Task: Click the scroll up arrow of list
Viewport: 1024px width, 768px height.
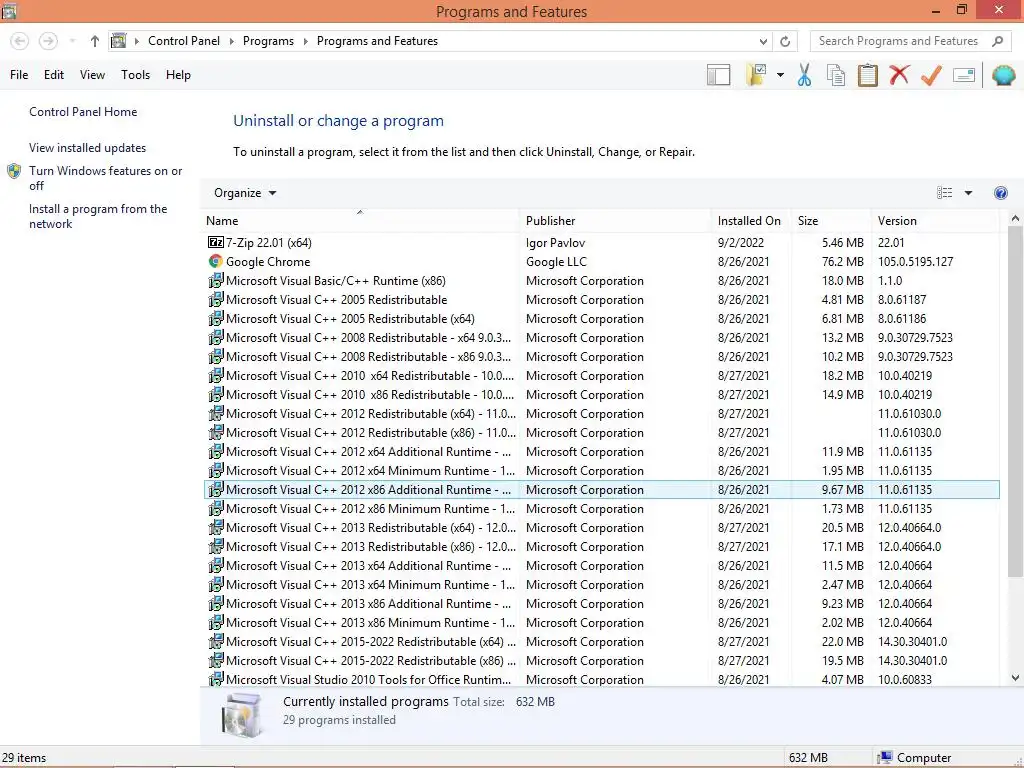Action: [1015, 219]
